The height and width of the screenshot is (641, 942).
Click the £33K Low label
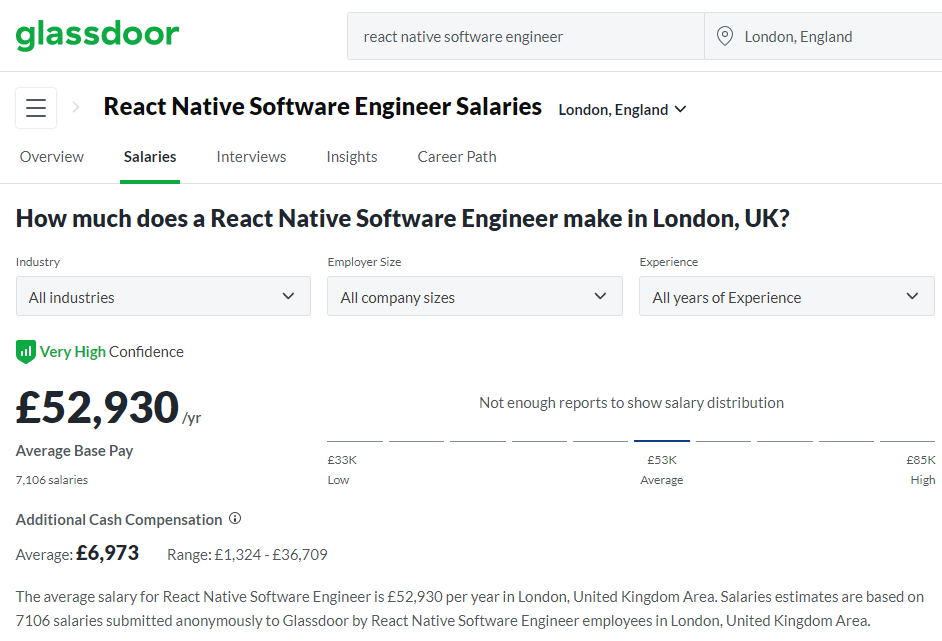[342, 469]
